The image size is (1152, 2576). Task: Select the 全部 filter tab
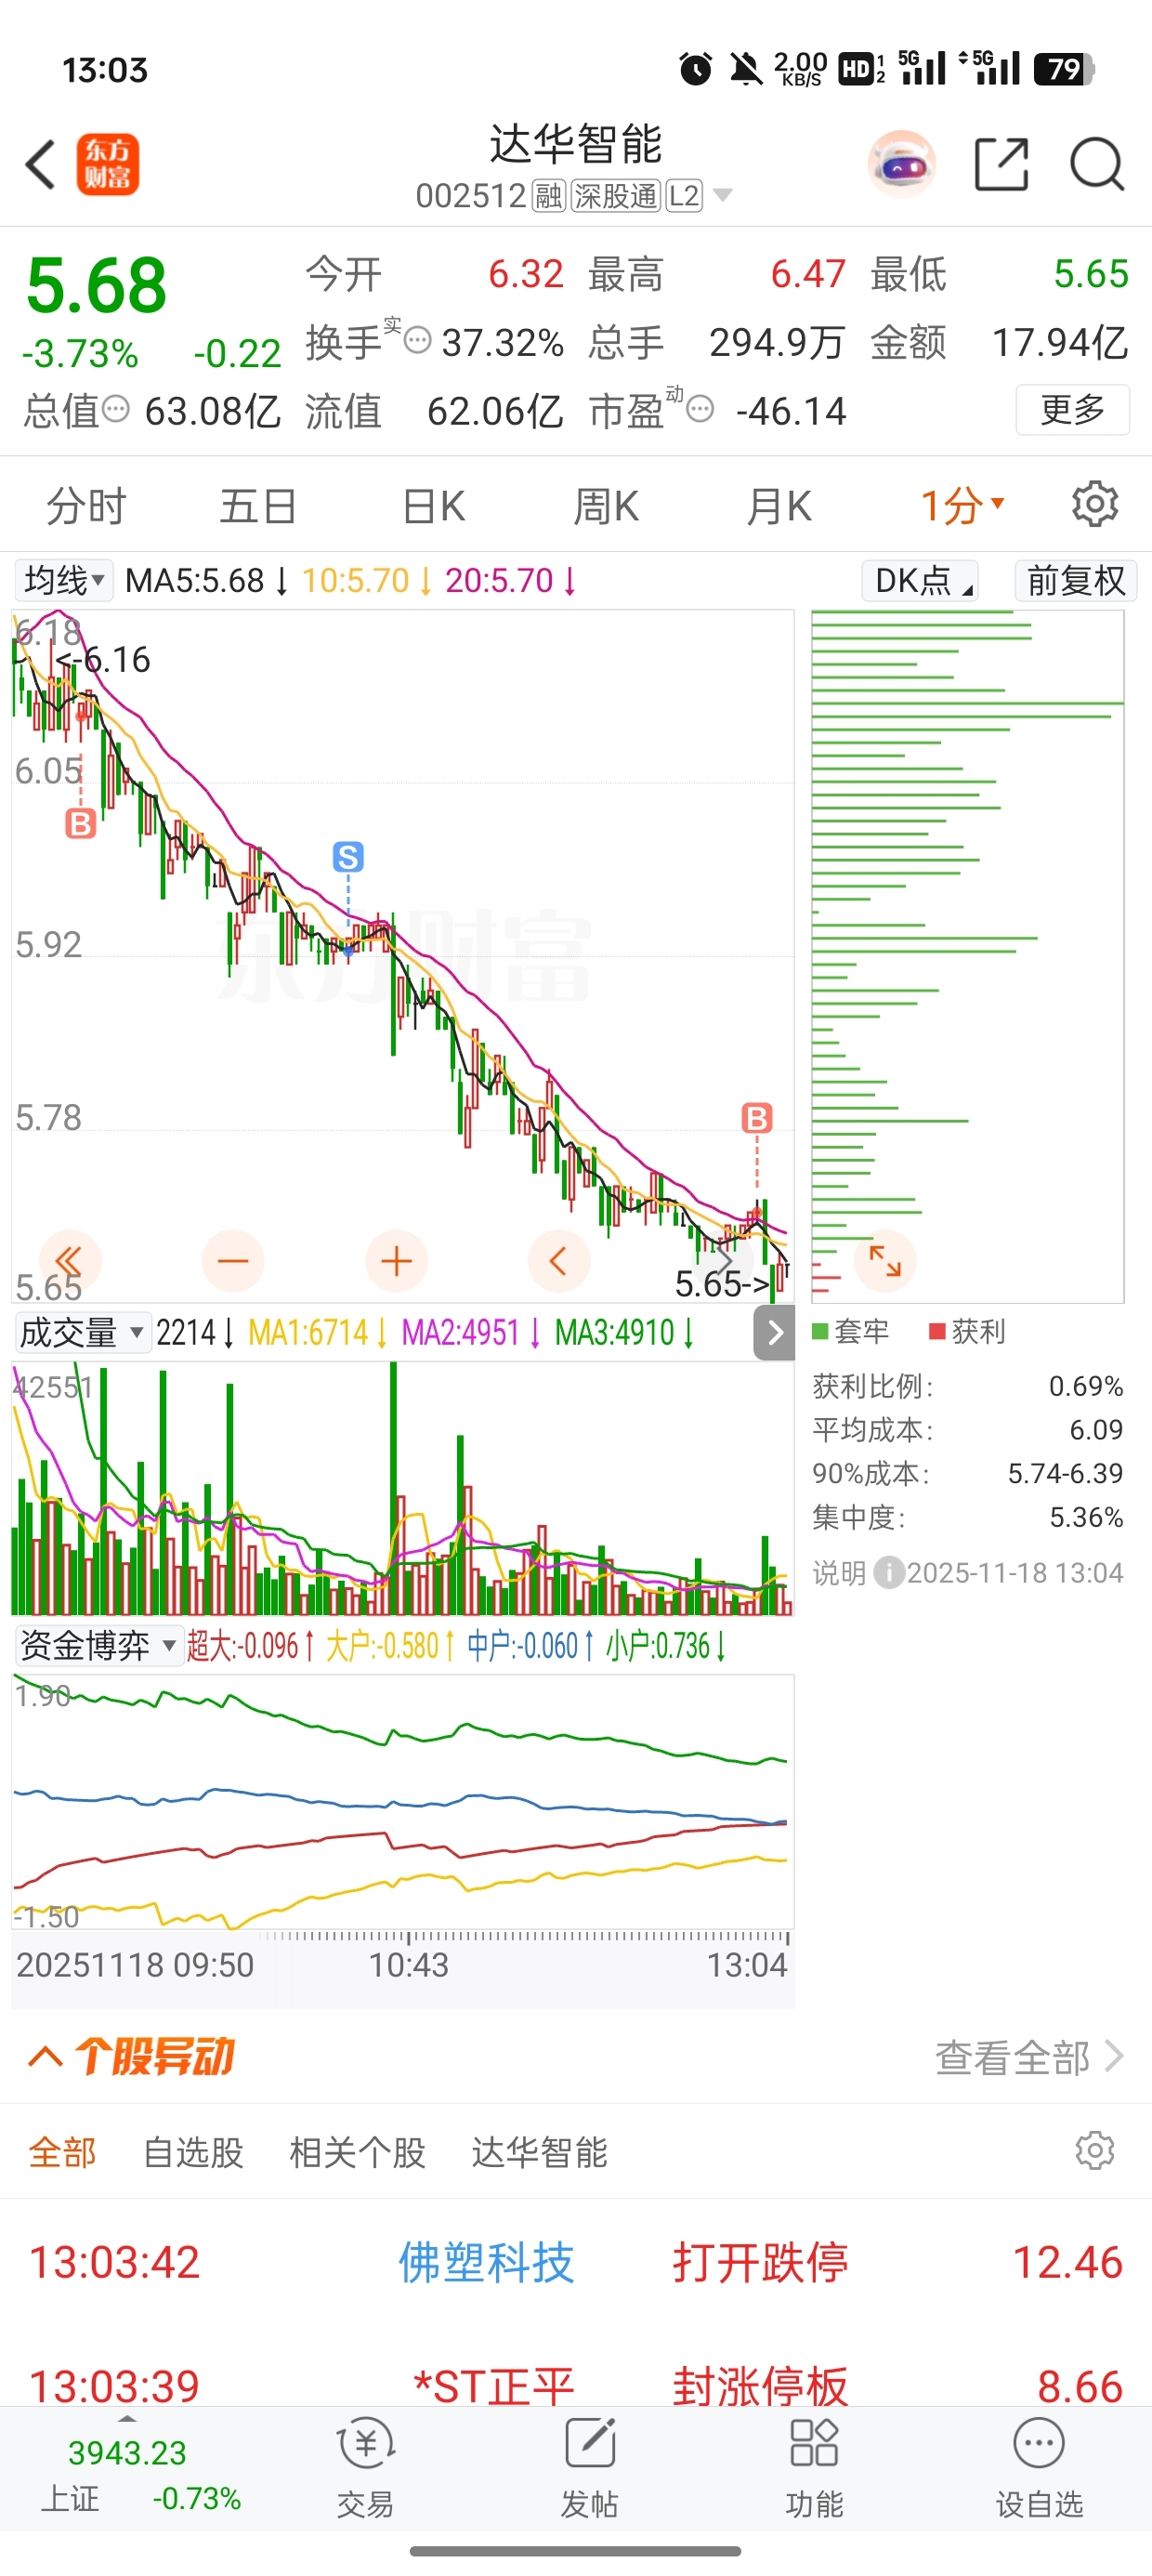[62, 2152]
